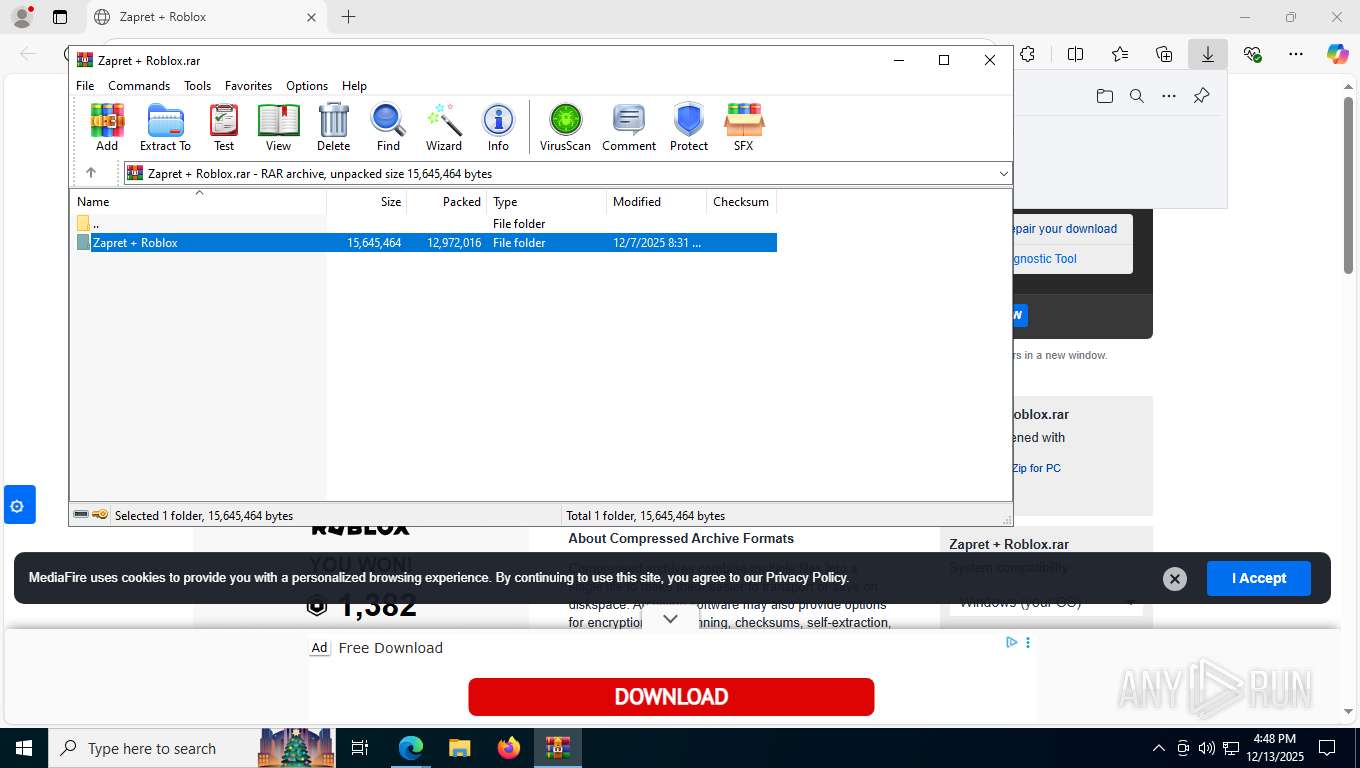
Task: Click the key password icon in status bar
Action: coord(100,515)
